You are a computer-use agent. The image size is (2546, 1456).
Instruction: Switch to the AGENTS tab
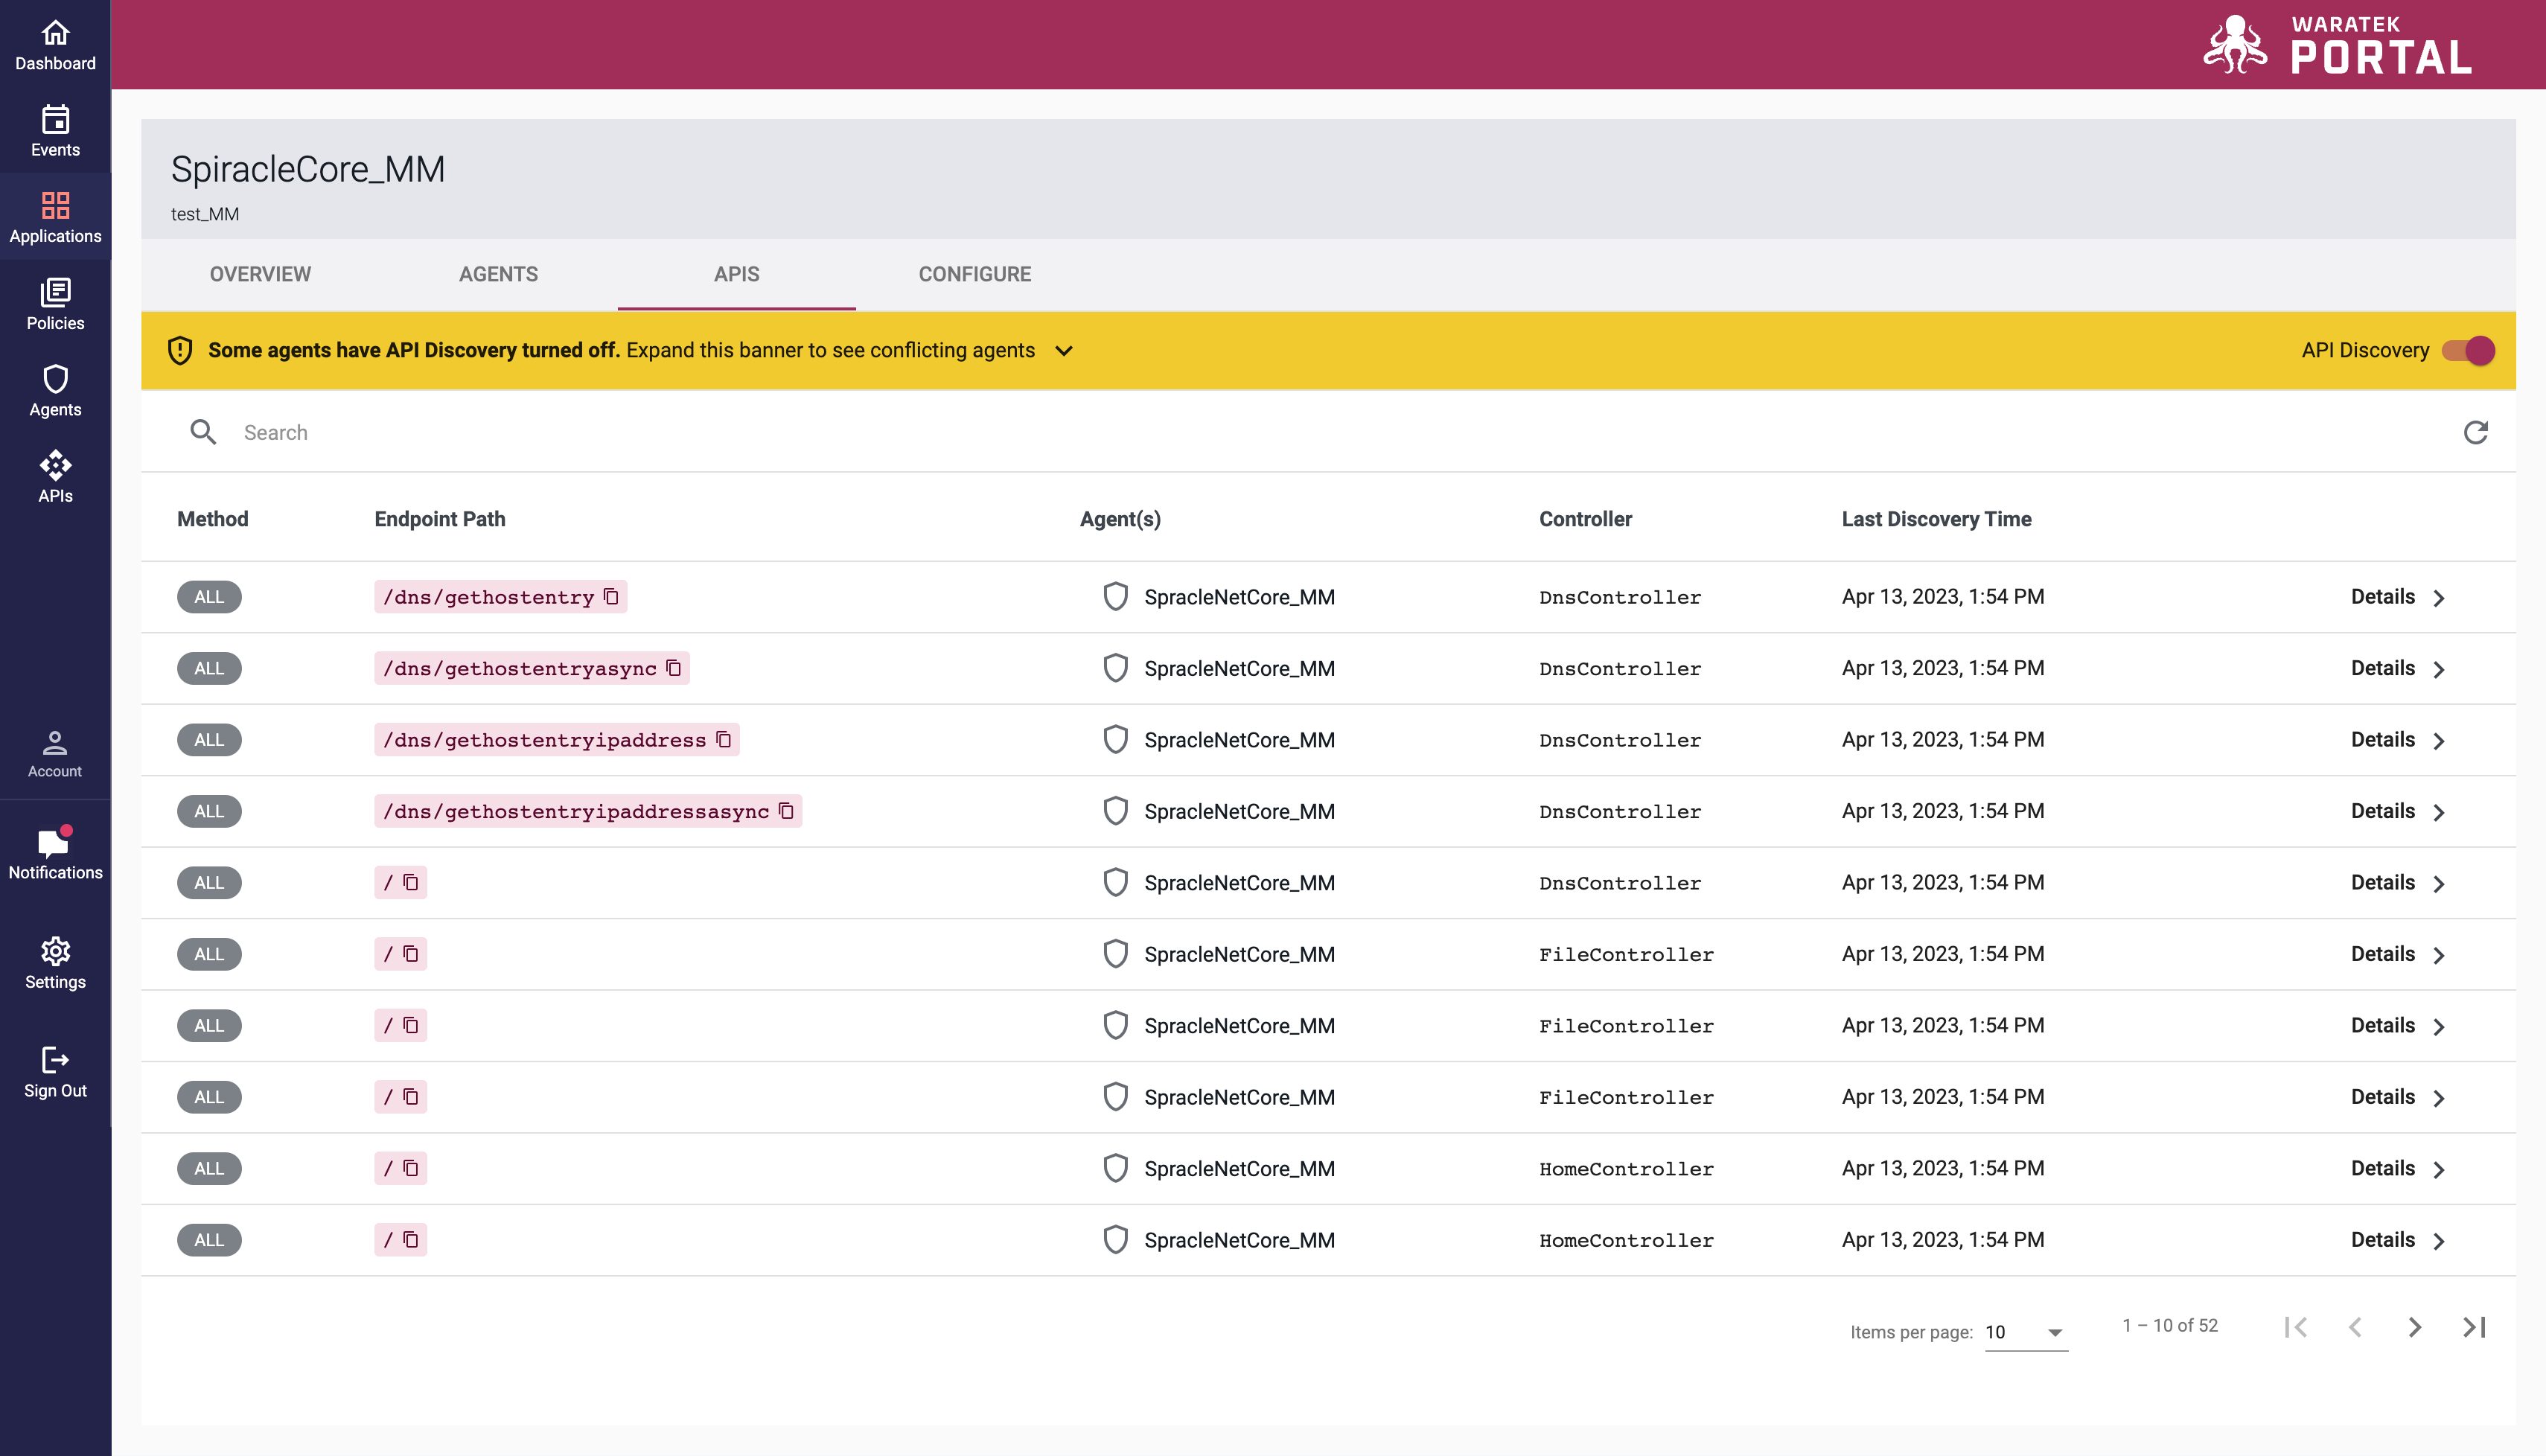coord(498,274)
